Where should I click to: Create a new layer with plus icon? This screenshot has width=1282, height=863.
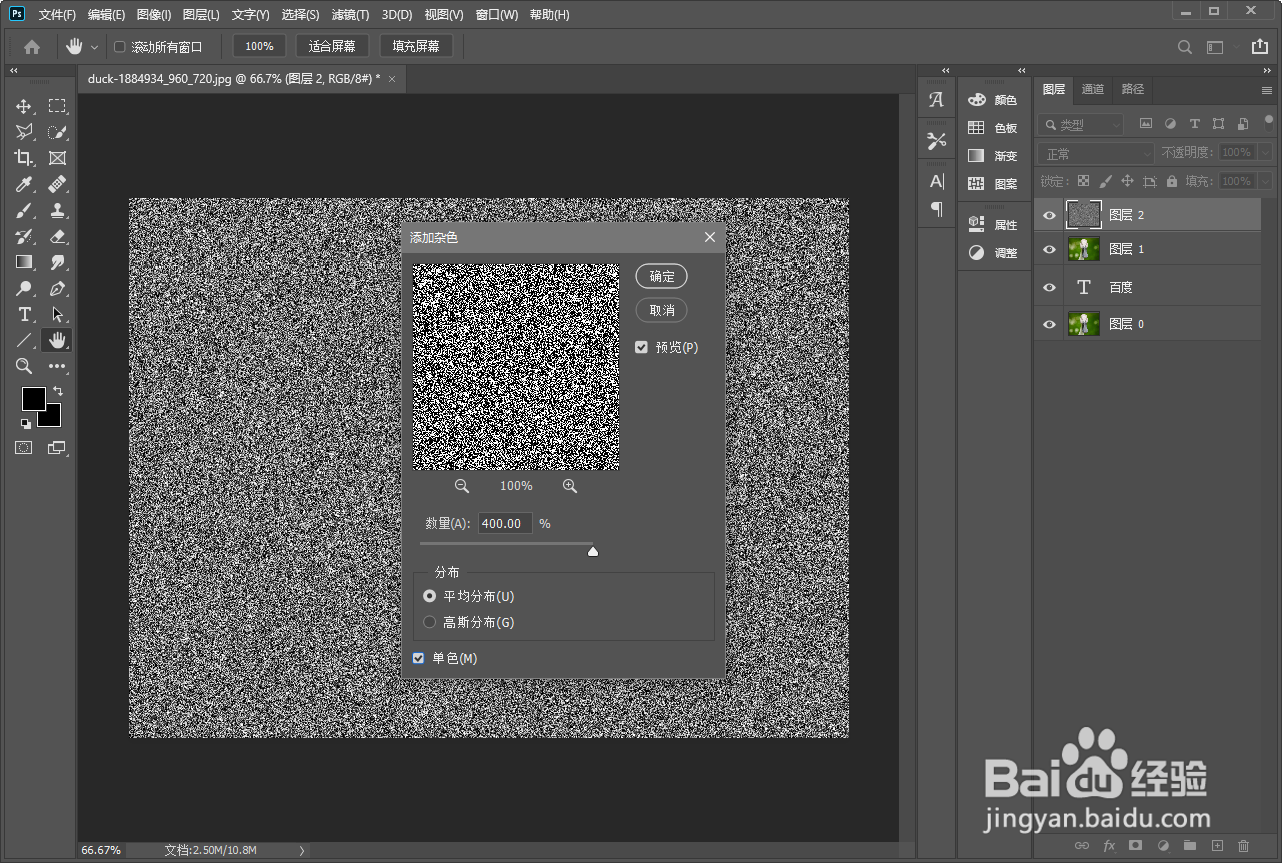tap(1217, 846)
